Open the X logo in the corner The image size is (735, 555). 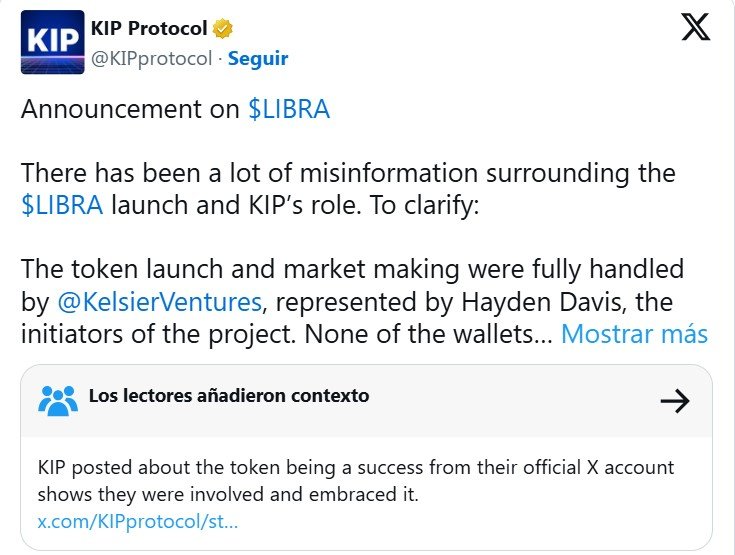[x=696, y=28]
